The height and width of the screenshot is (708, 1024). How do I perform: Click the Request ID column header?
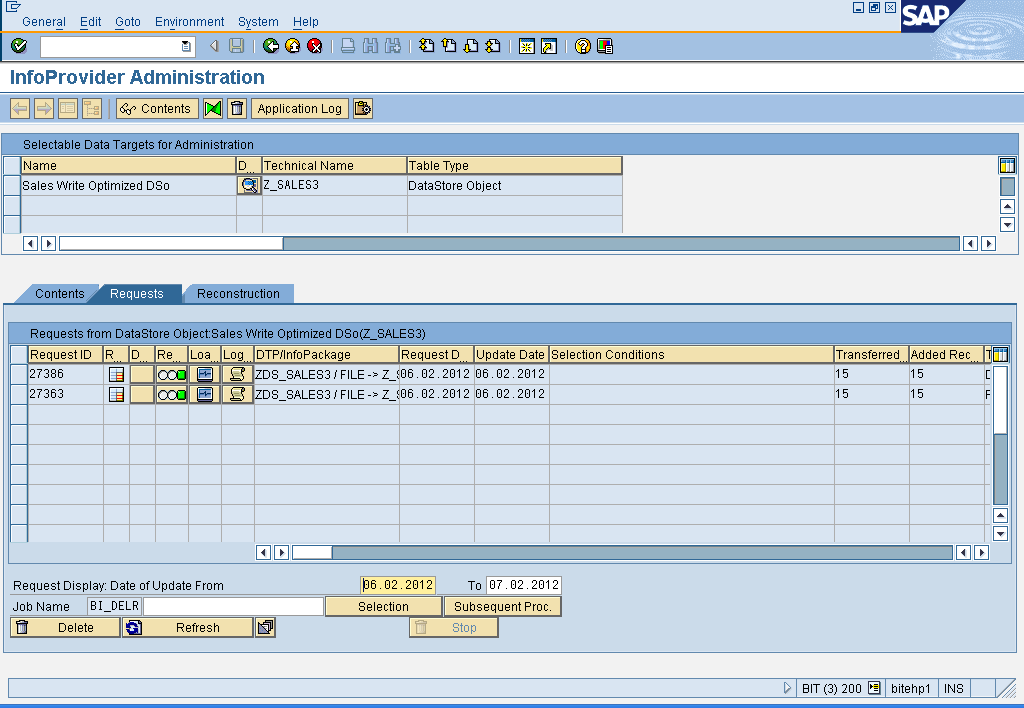pos(65,355)
